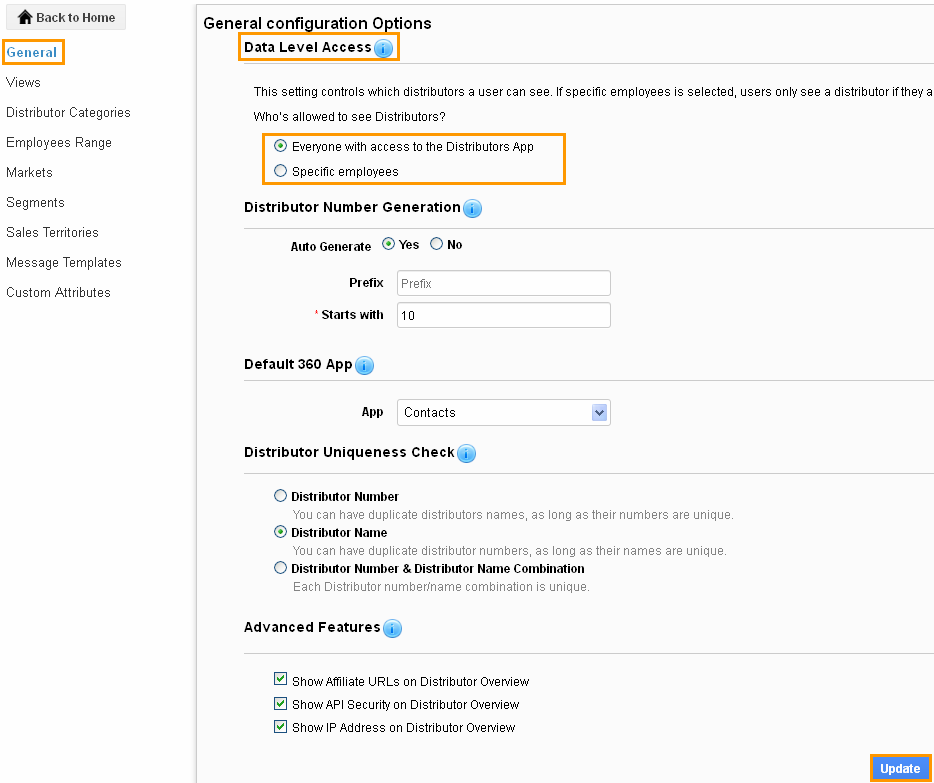Click the home icon in Back to Home
Viewport: 934px width, 783px height.
point(25,17)
